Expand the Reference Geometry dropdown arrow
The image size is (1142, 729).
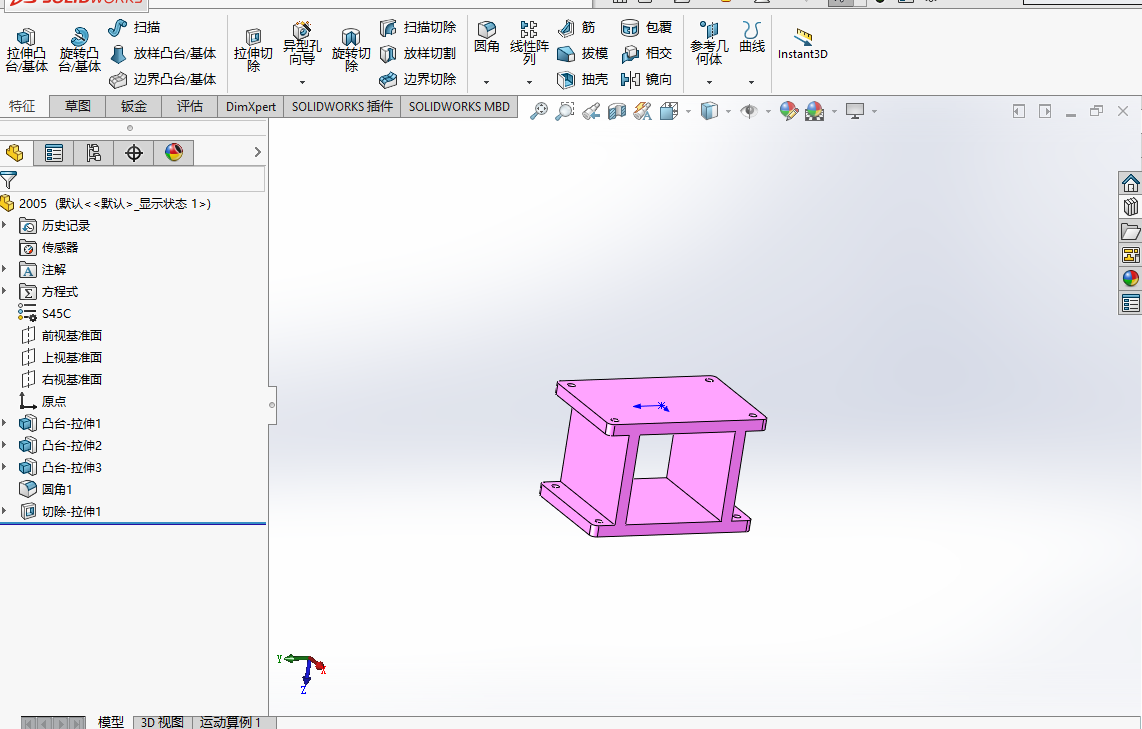(x=709, y=82)
